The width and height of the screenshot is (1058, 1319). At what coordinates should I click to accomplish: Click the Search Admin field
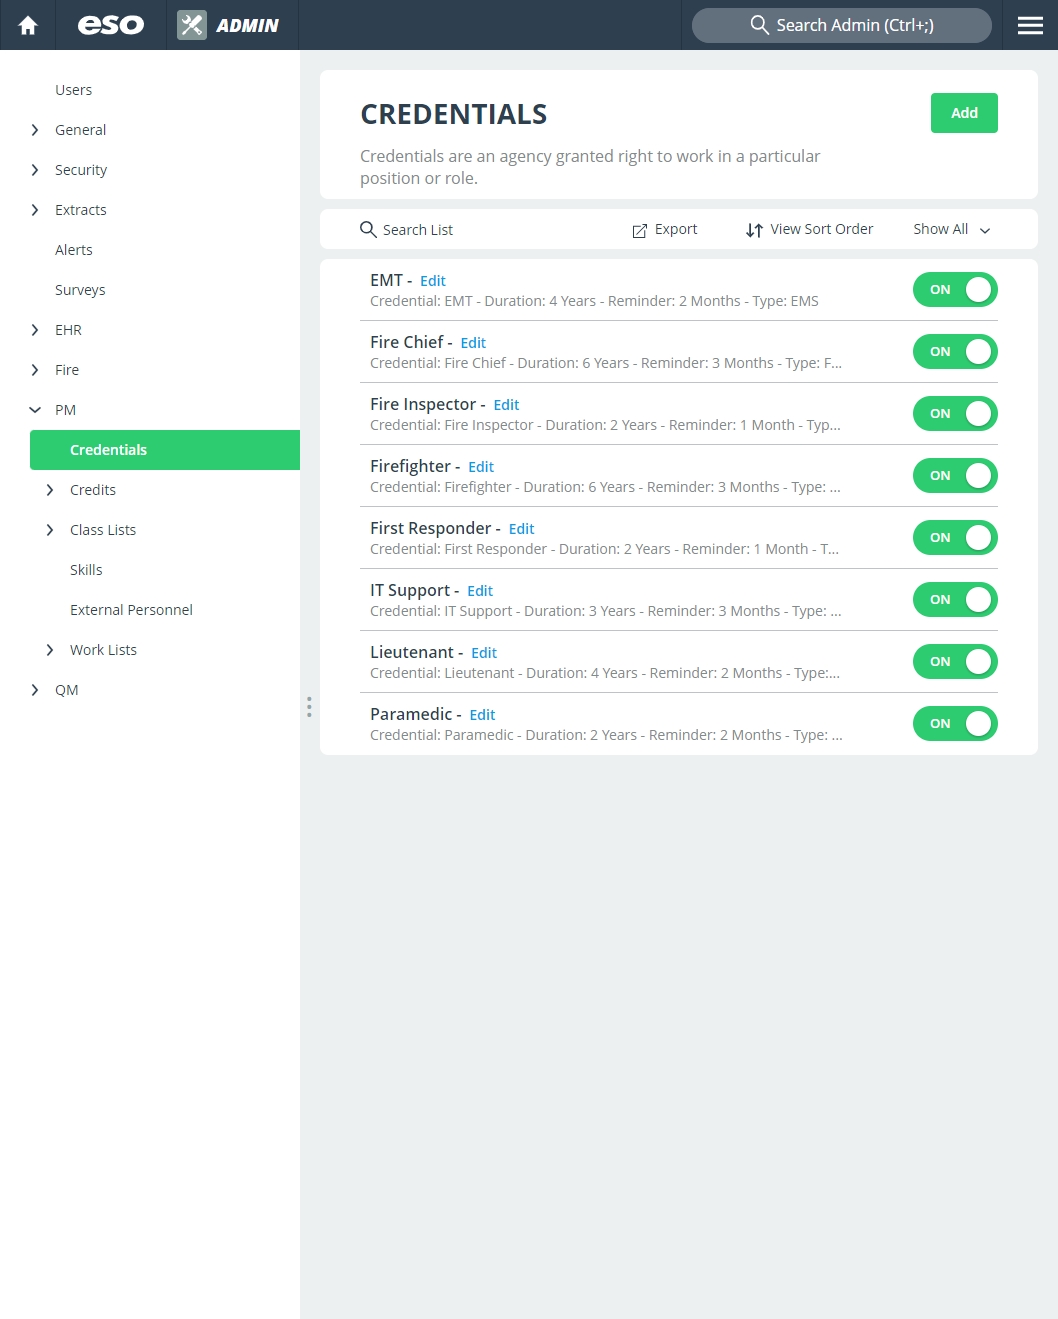coord(842,25)
